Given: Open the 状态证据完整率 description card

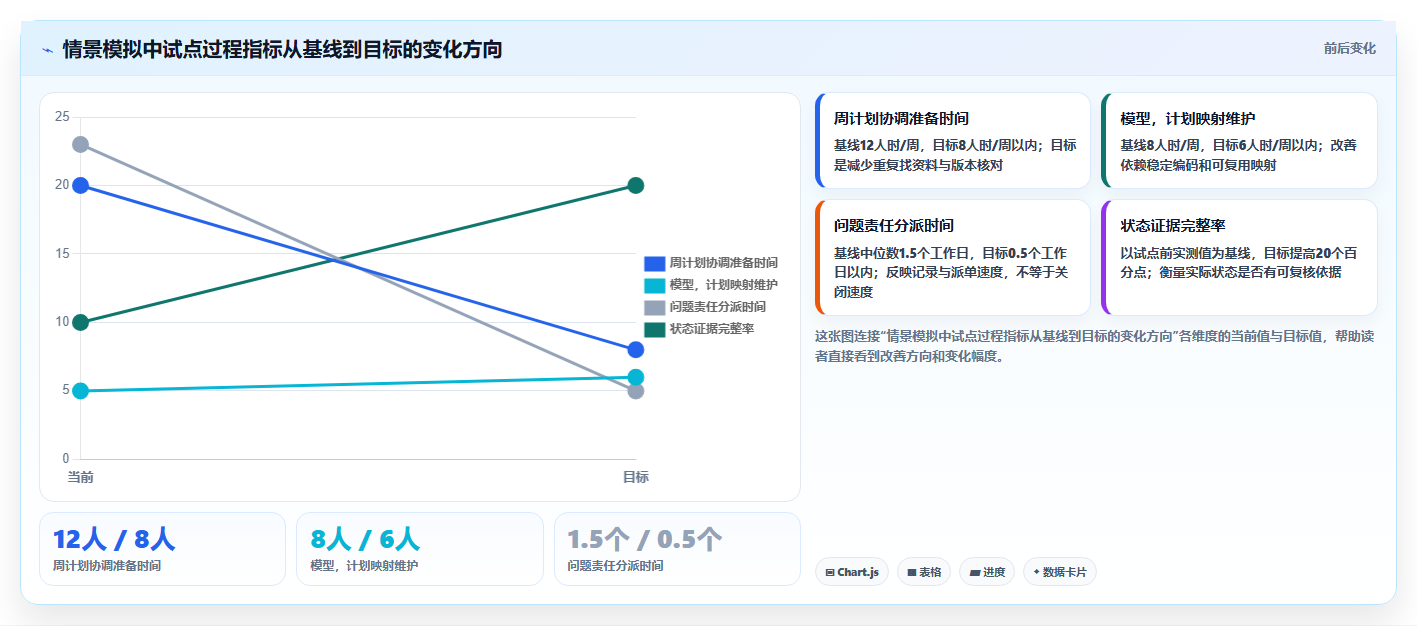Looking at the screenshot, I should [1239, 257].
